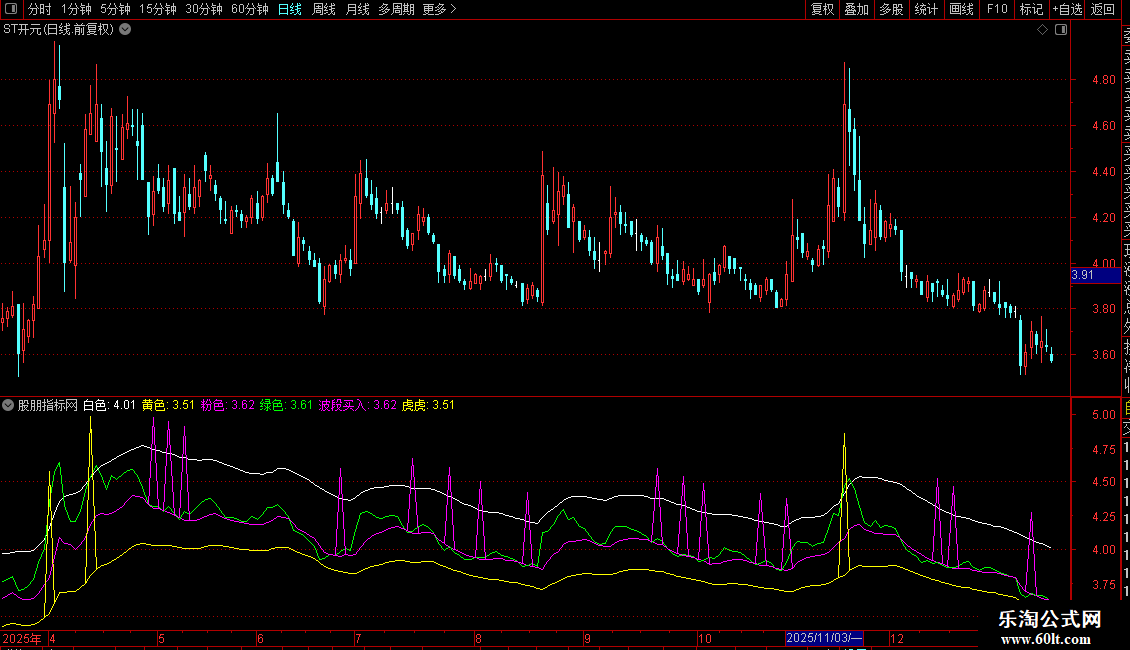Switch to the 周线 weekly tab
1130x650 pixels.
click(324, 9)
